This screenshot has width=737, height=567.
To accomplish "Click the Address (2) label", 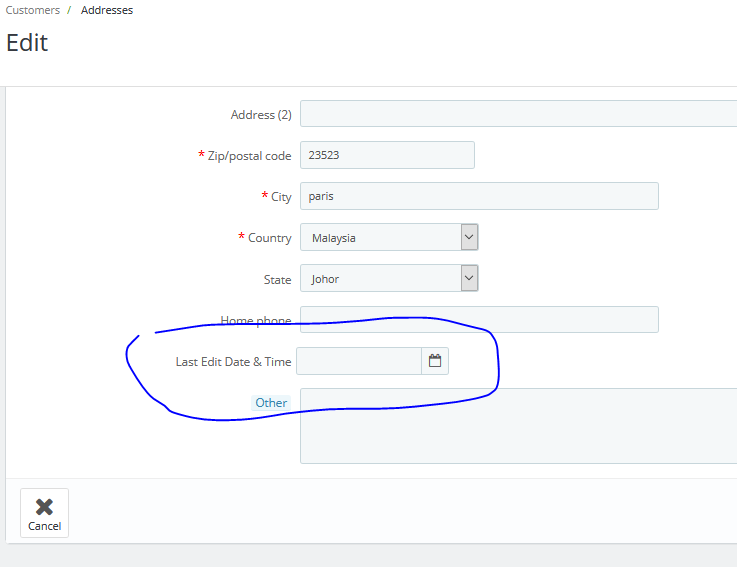I will pyautogui.click(x=261, y=115).
